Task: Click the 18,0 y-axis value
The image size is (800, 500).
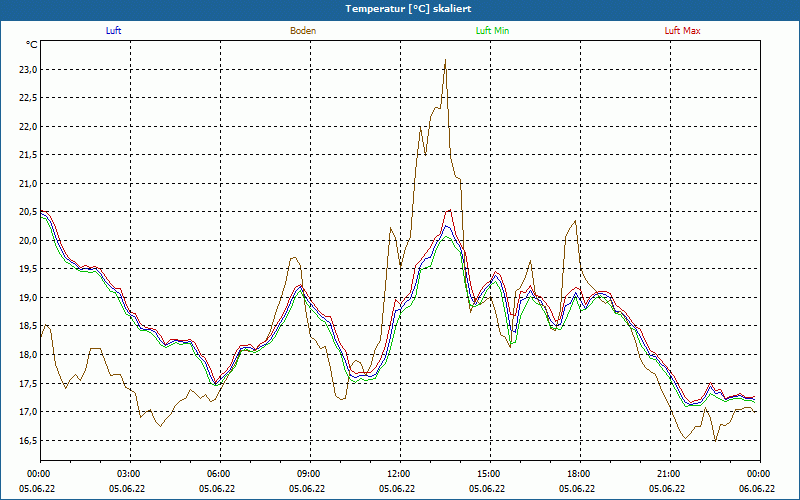Action: point(29,355)
